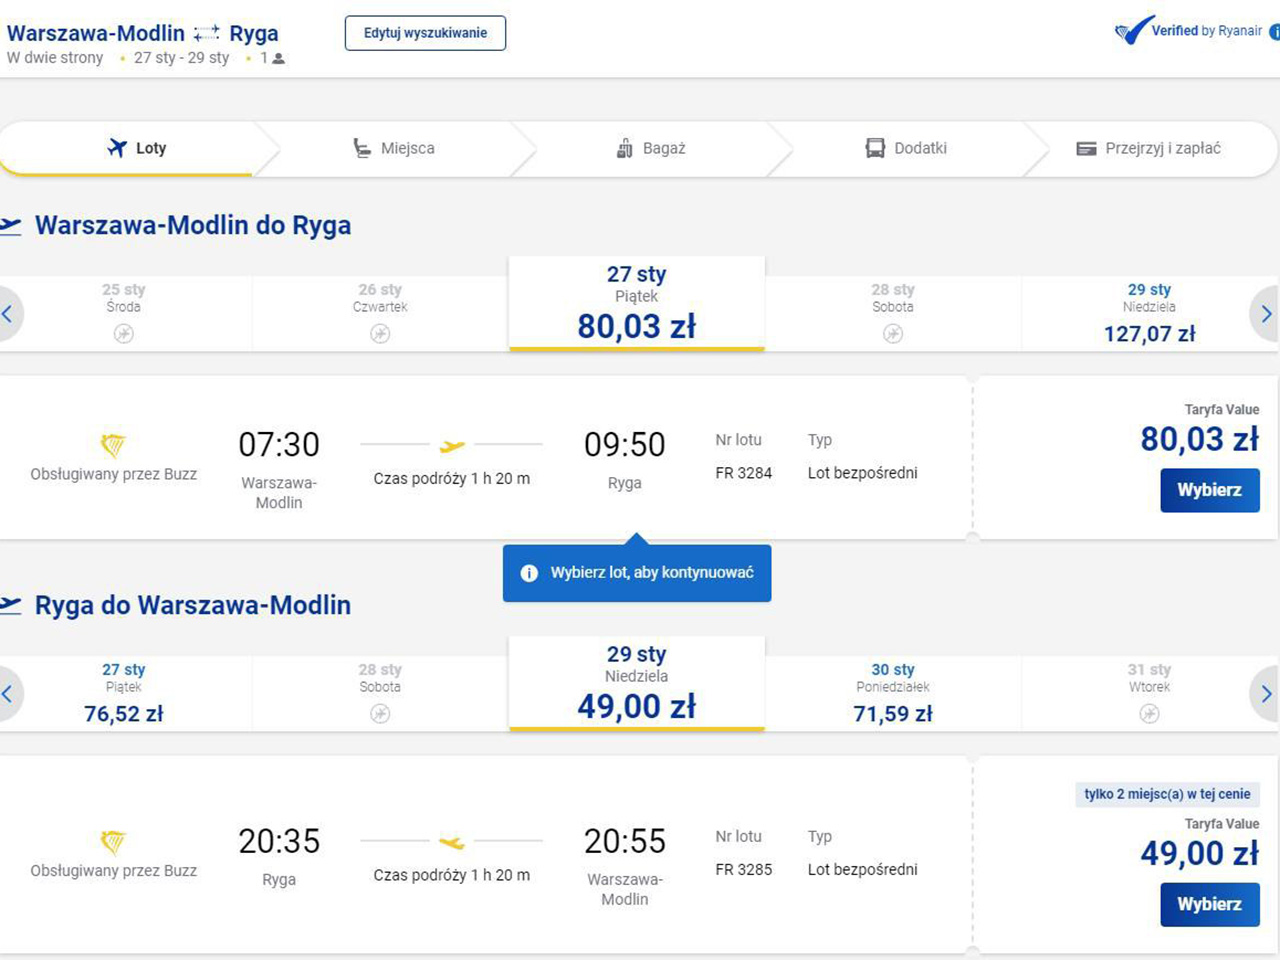Show later return dates with right arrow

[1265, 694]
